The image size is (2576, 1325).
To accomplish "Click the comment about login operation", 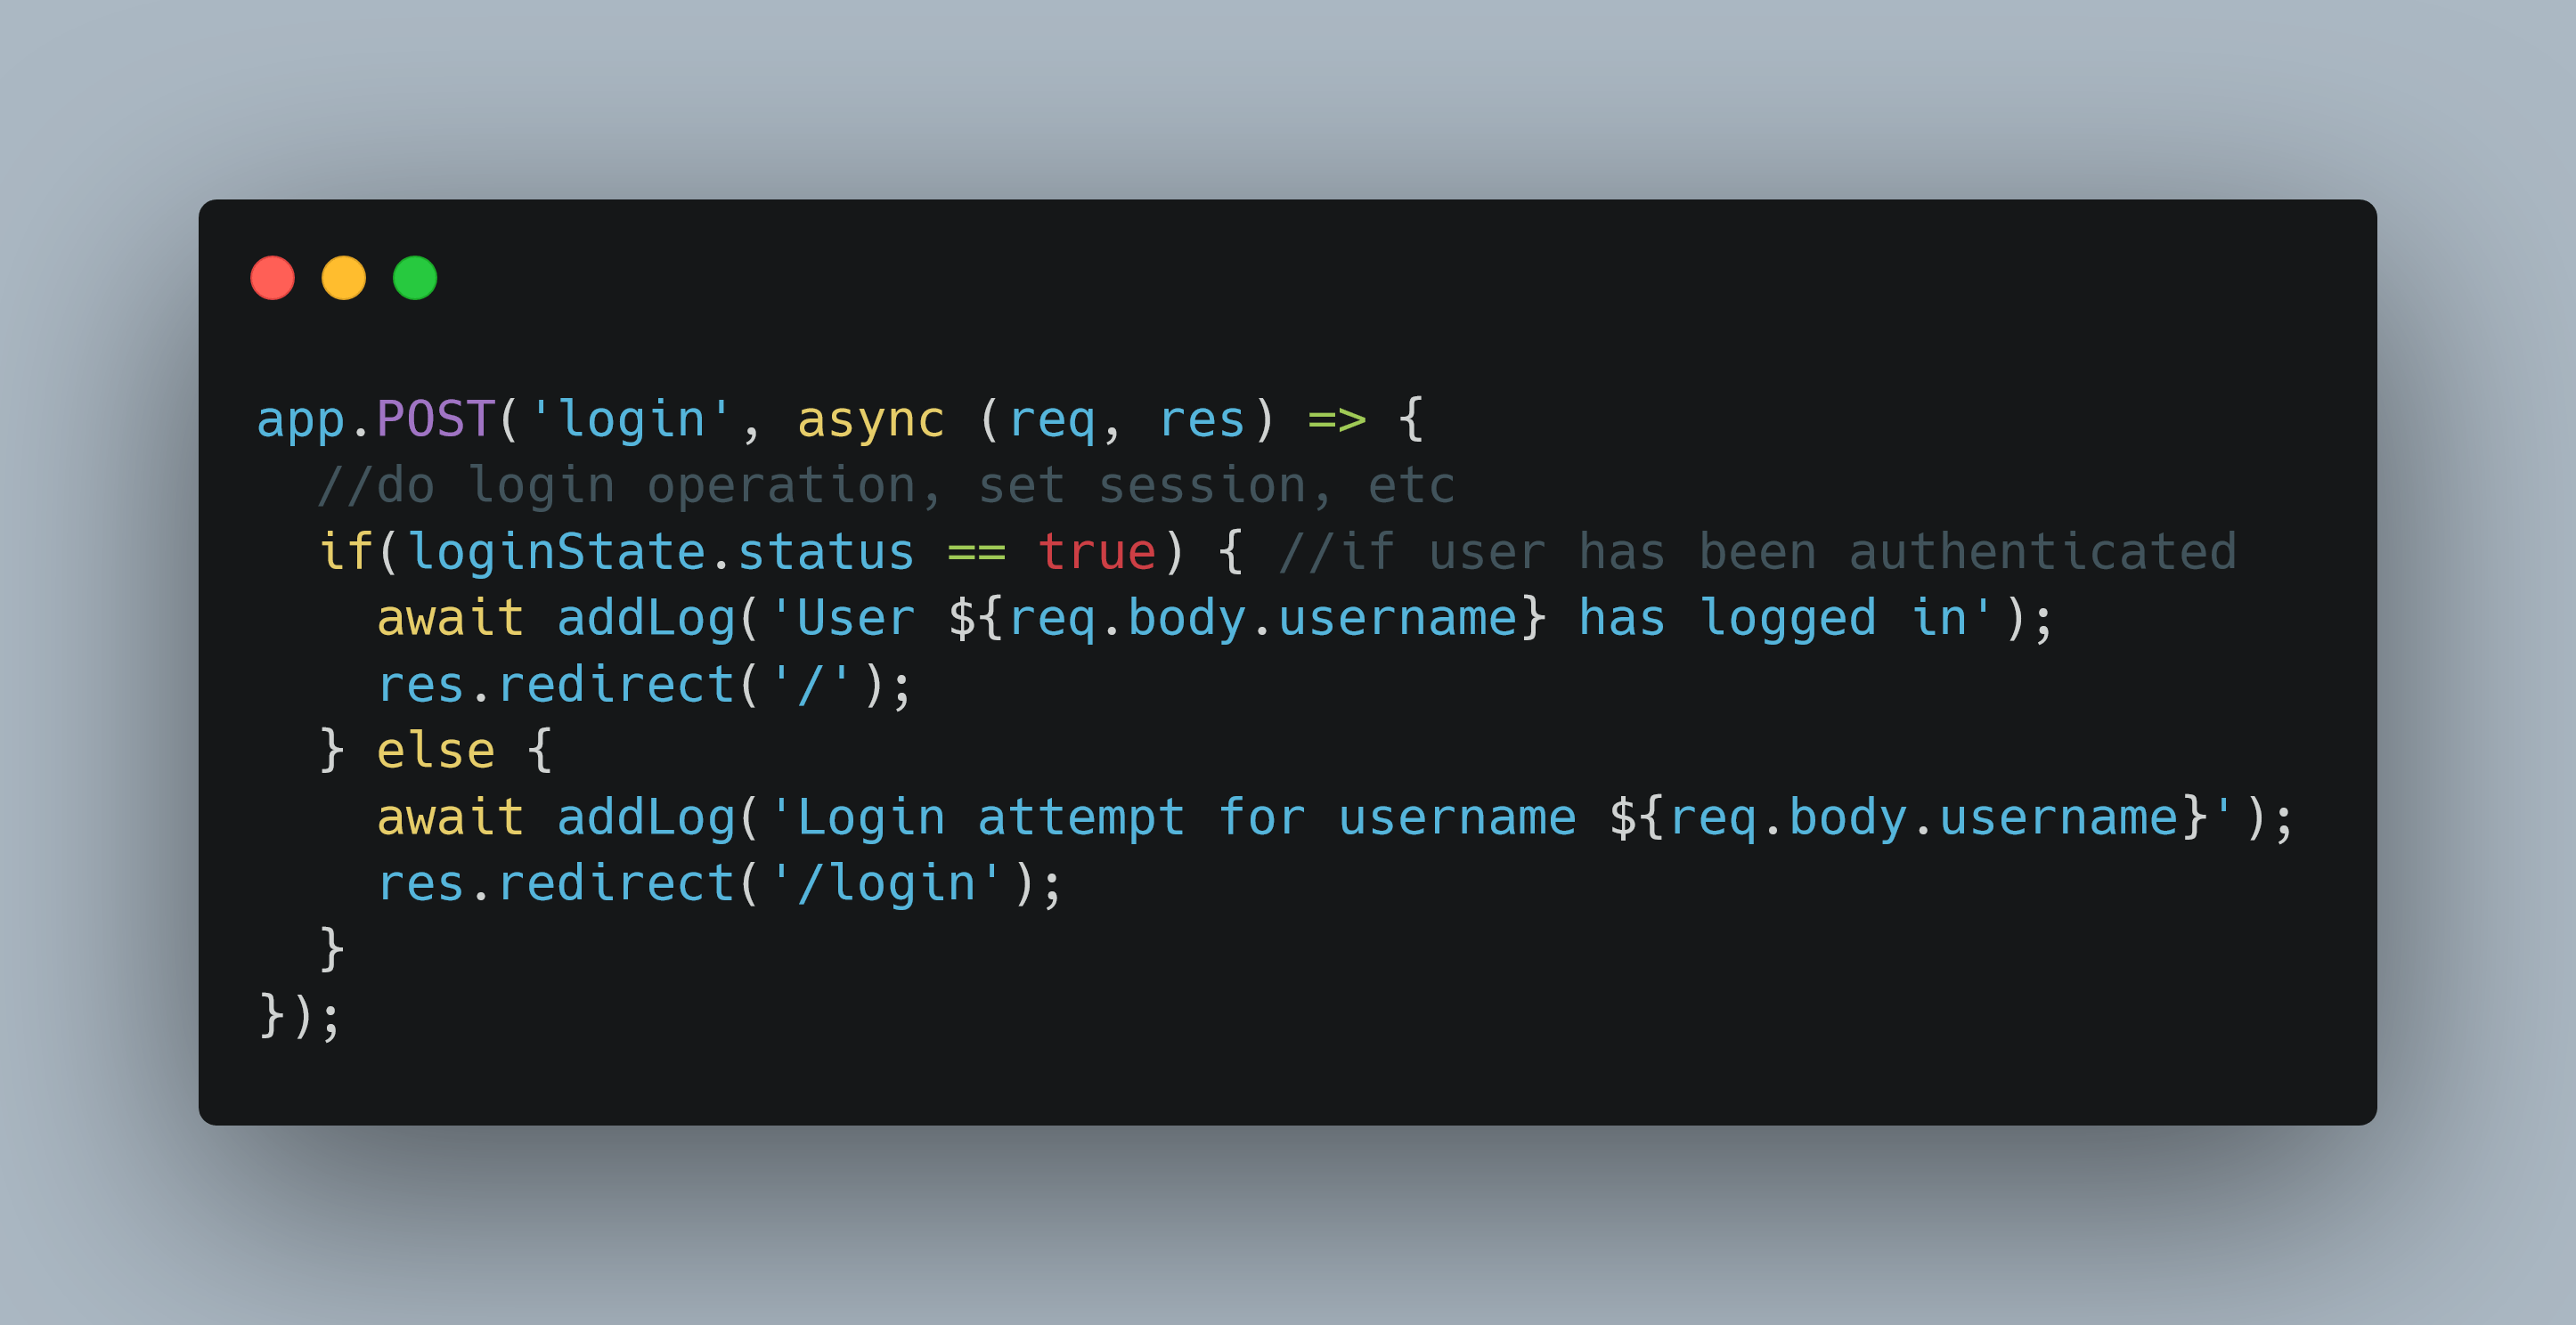I will click(x=886, y=486).
